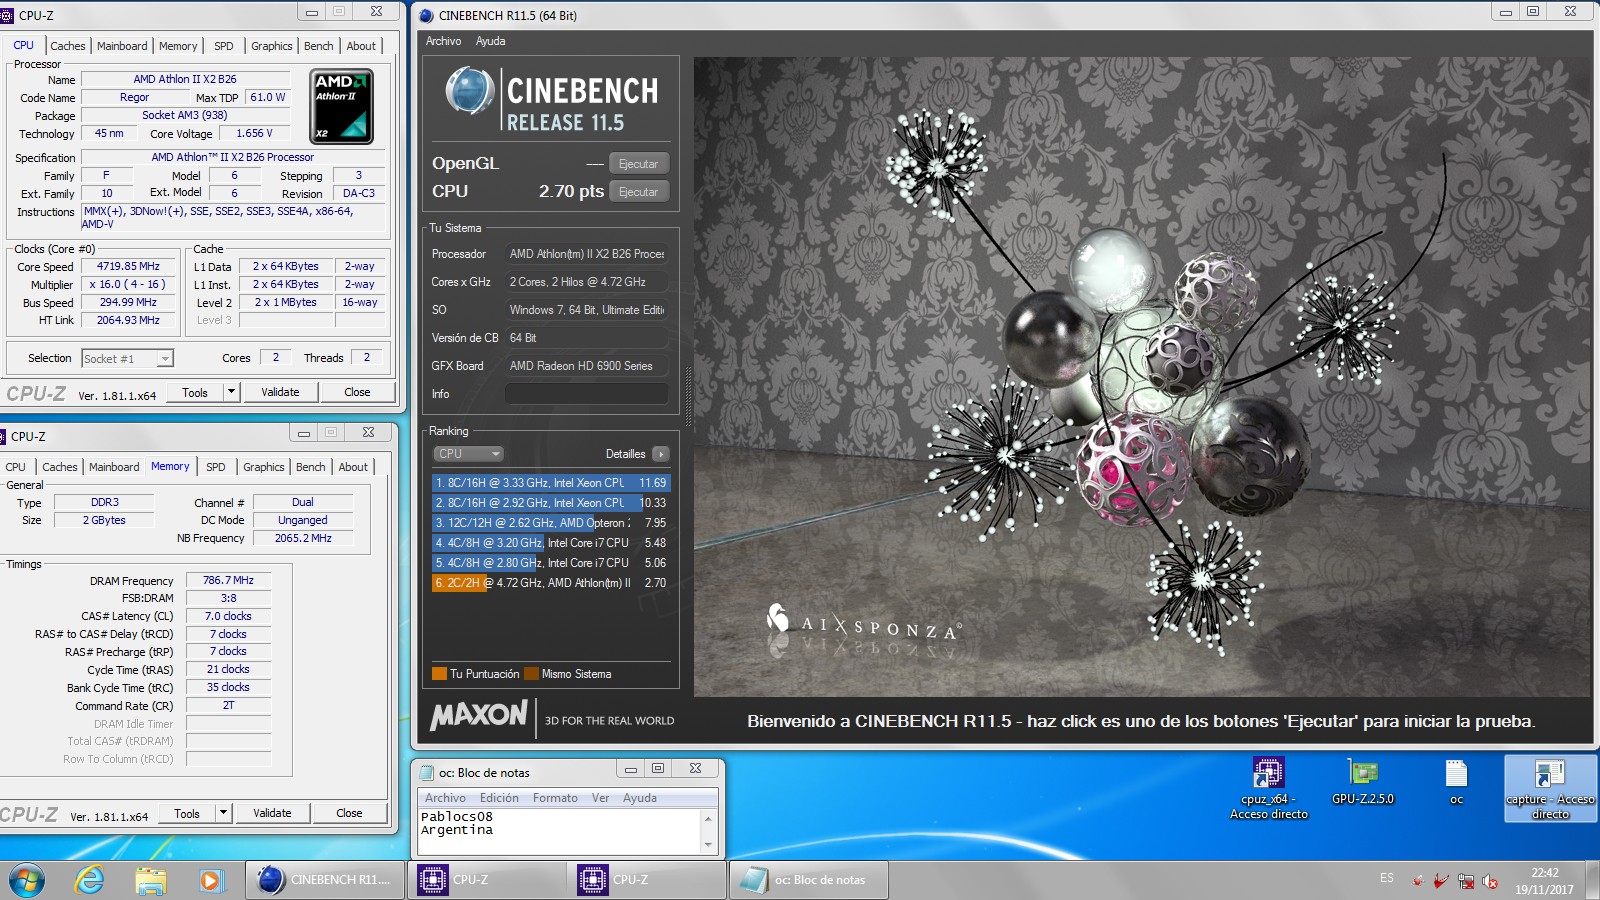
Task: Click the Core Speed value 4719.85 MHz
Action: [x=128, y=267]
